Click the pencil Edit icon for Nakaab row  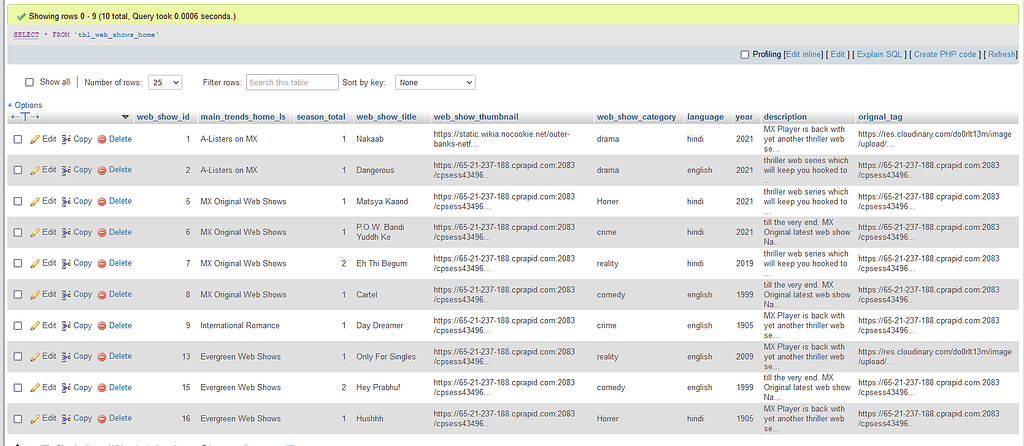pyautogui.click(x=35, y=139)
